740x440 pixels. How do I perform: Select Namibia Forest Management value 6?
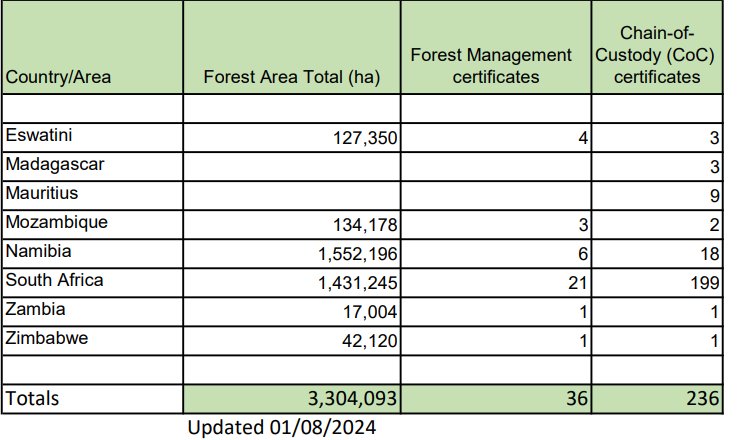coord(583,254)
